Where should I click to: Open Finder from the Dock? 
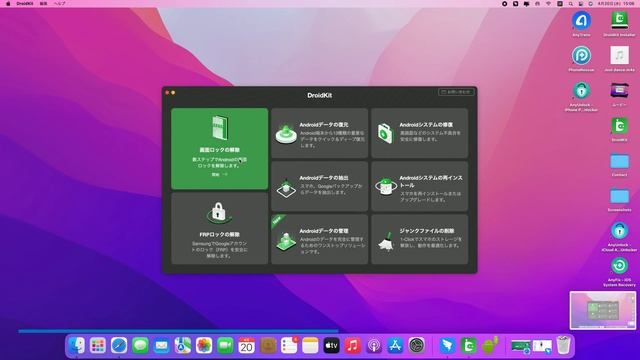click(76, 346)
